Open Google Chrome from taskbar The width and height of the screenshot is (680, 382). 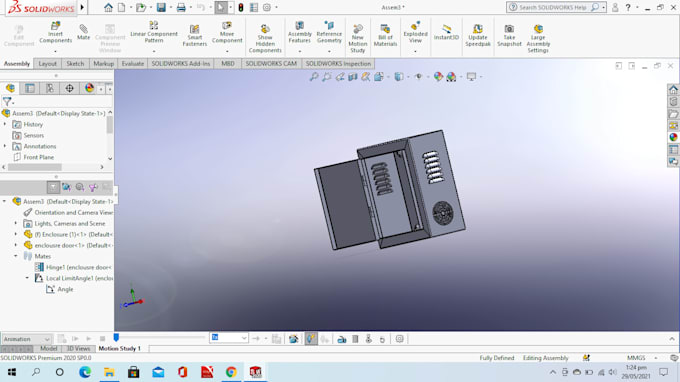point(231,372)
